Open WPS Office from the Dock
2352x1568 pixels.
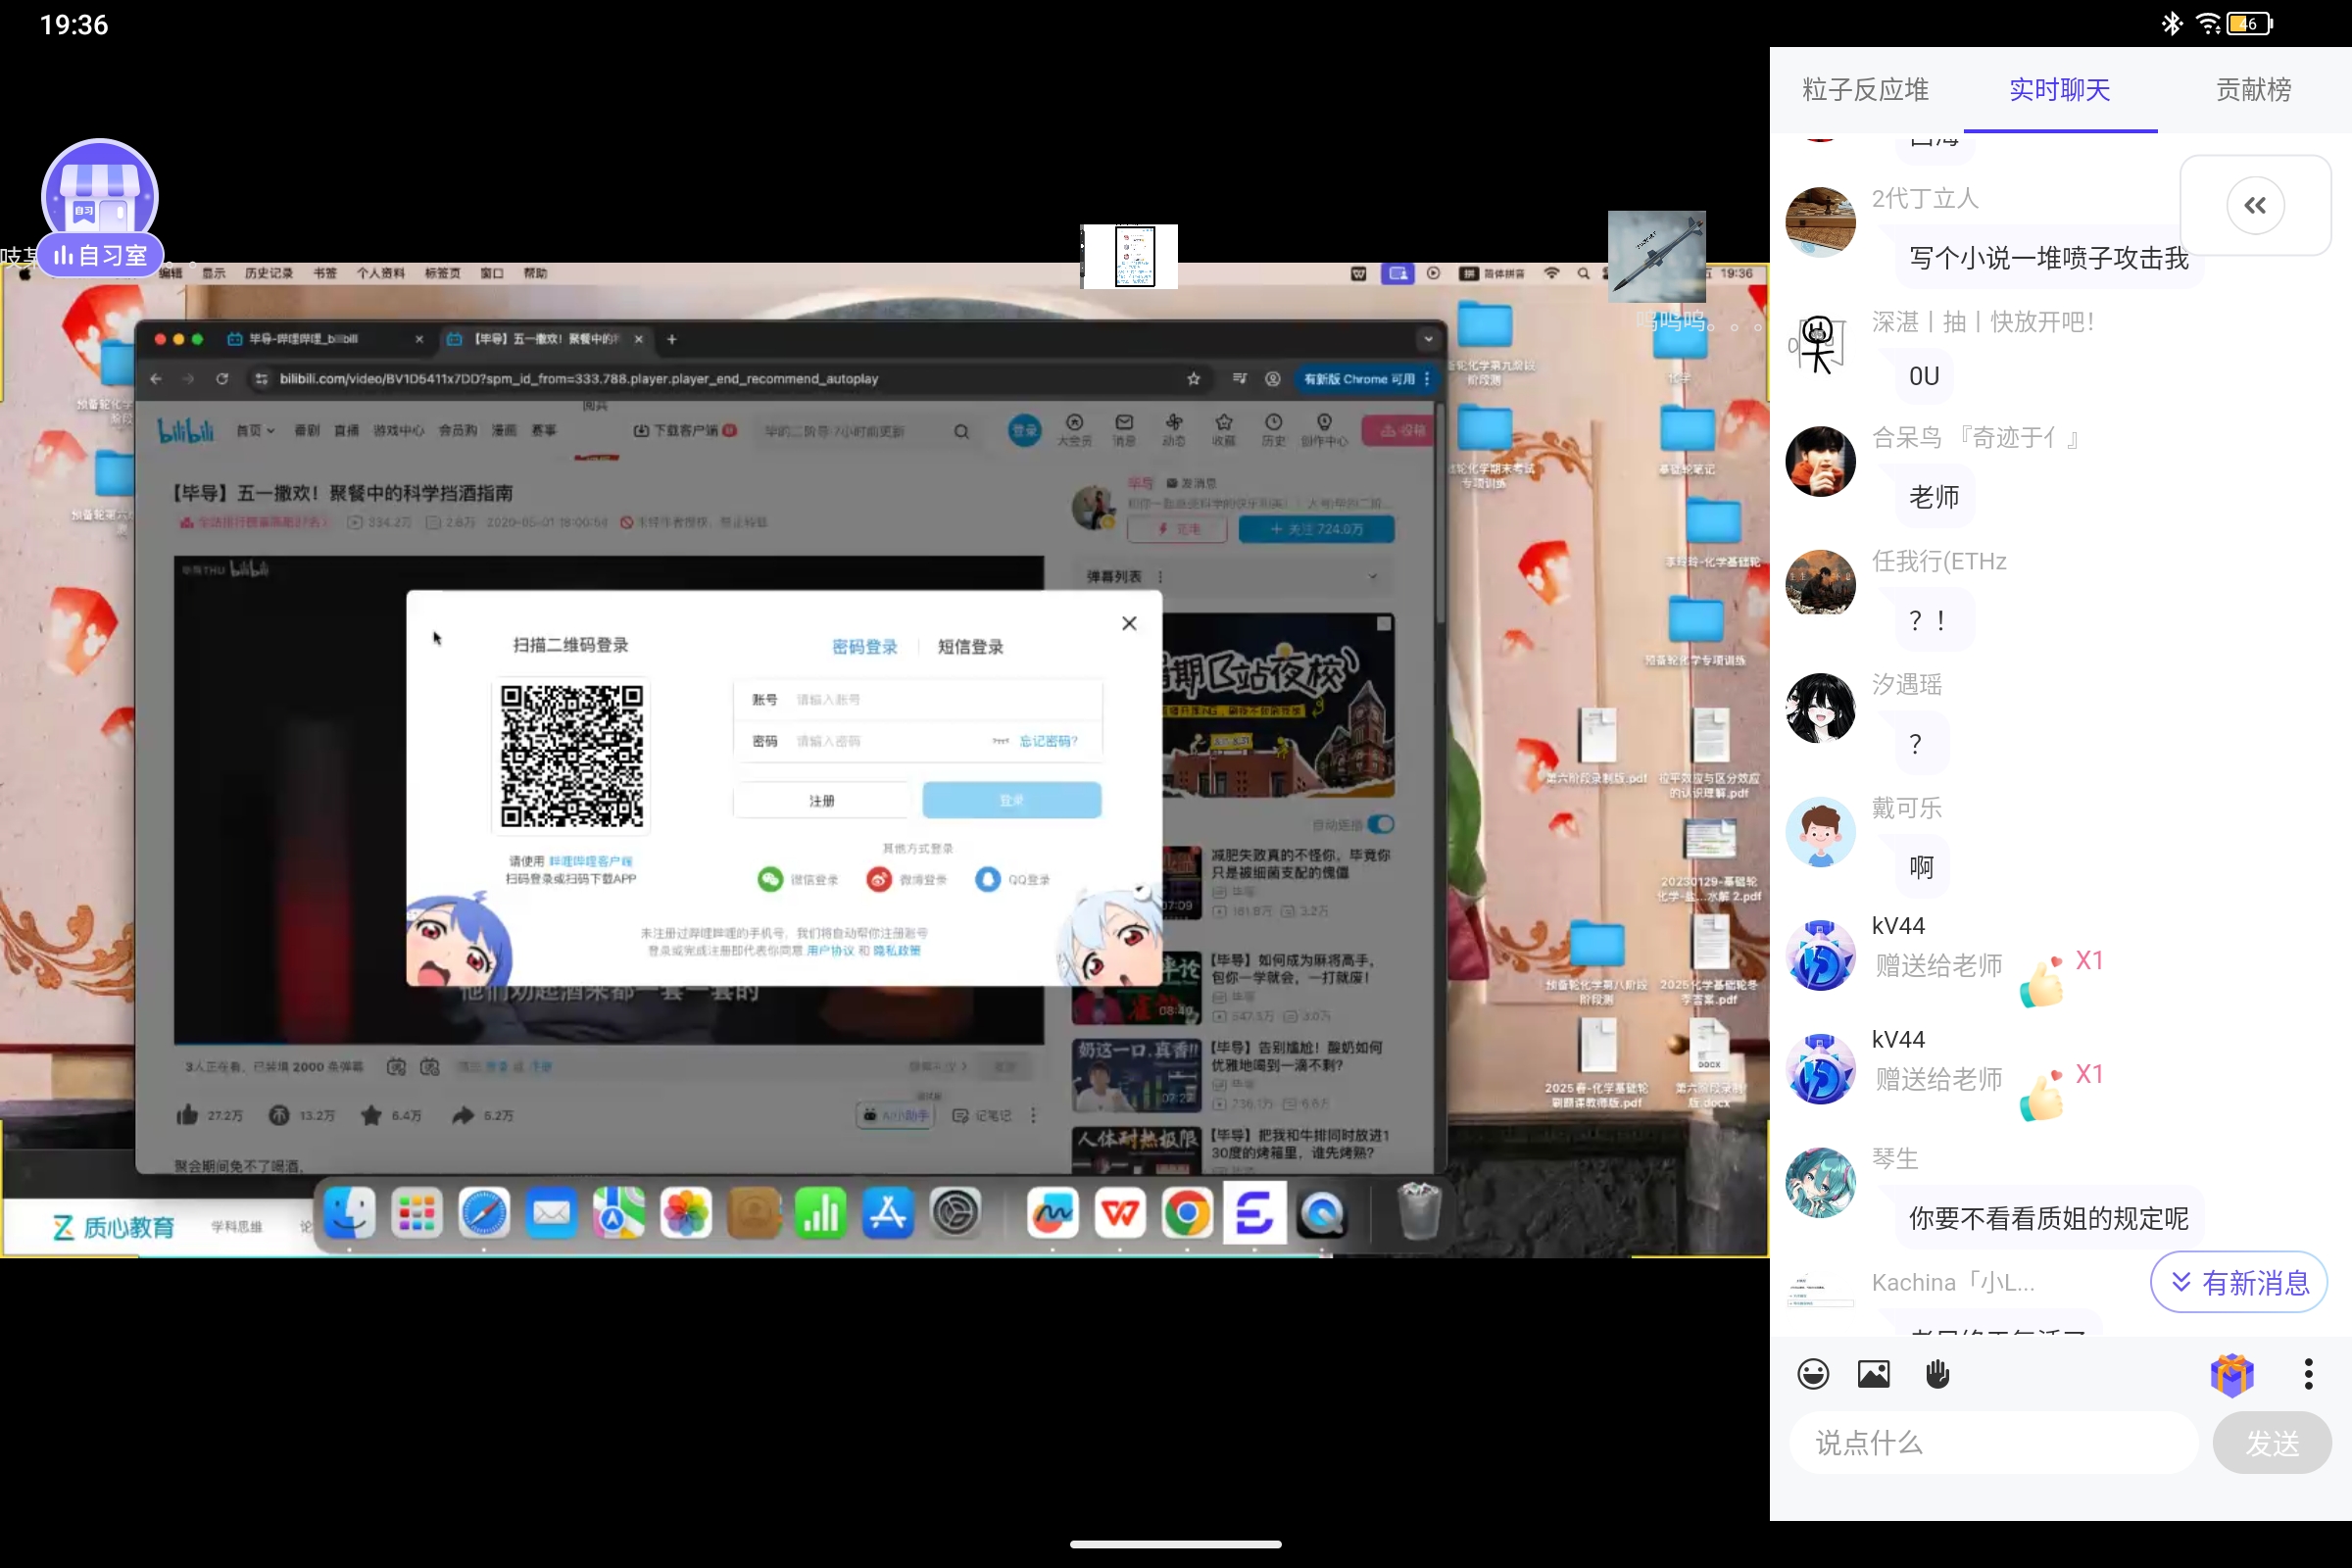tap(1120, 1213)
